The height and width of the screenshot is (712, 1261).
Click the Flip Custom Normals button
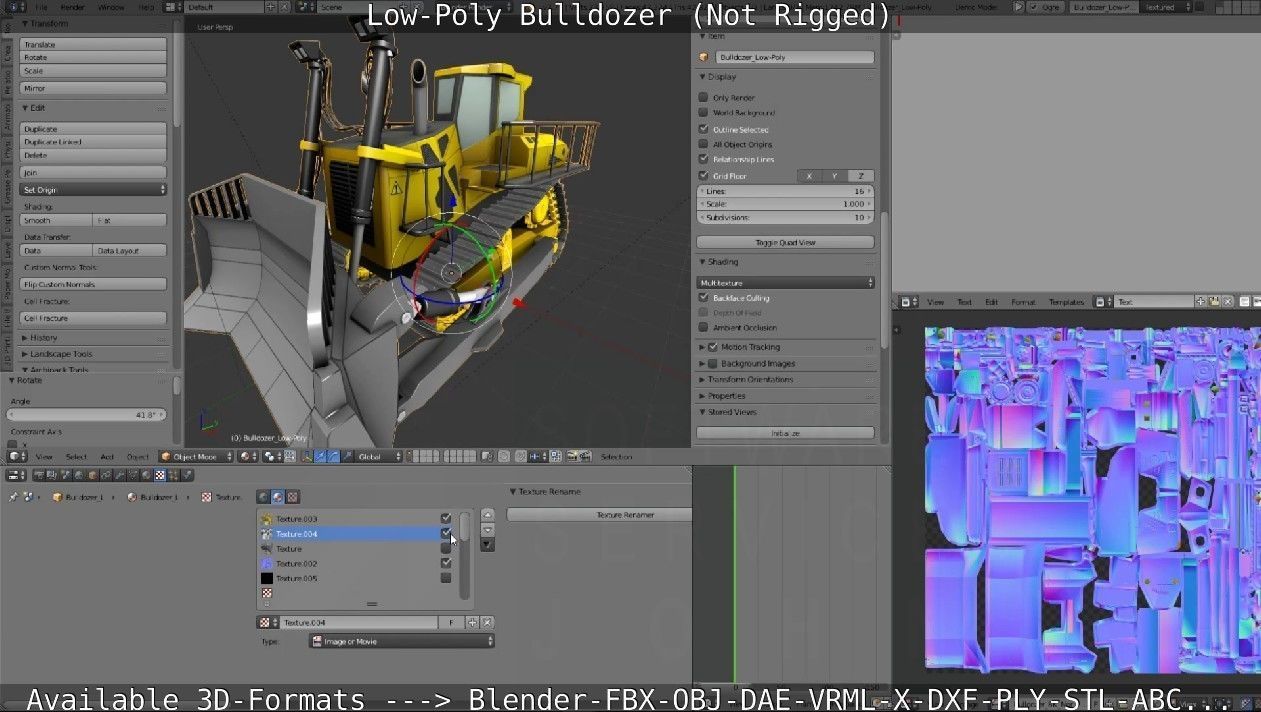pos(94,285)
